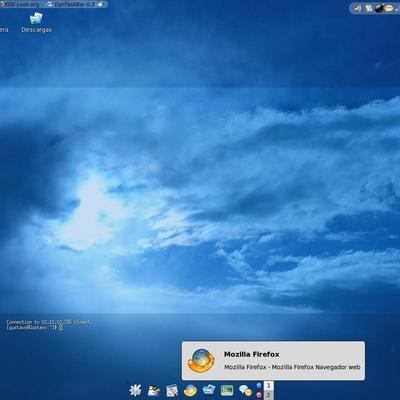Click the black bomb tray icon
Screen dimensions: 400x400
pos(379,9)
